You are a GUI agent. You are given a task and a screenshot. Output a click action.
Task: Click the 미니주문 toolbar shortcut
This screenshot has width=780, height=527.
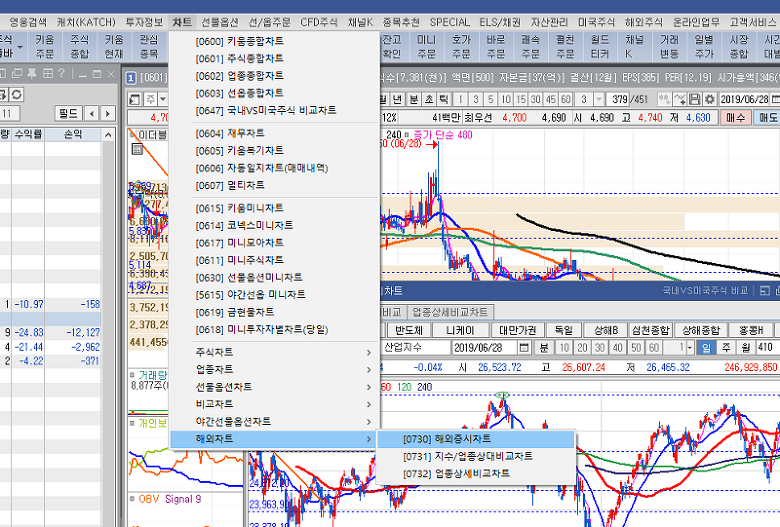pos(426,46)
